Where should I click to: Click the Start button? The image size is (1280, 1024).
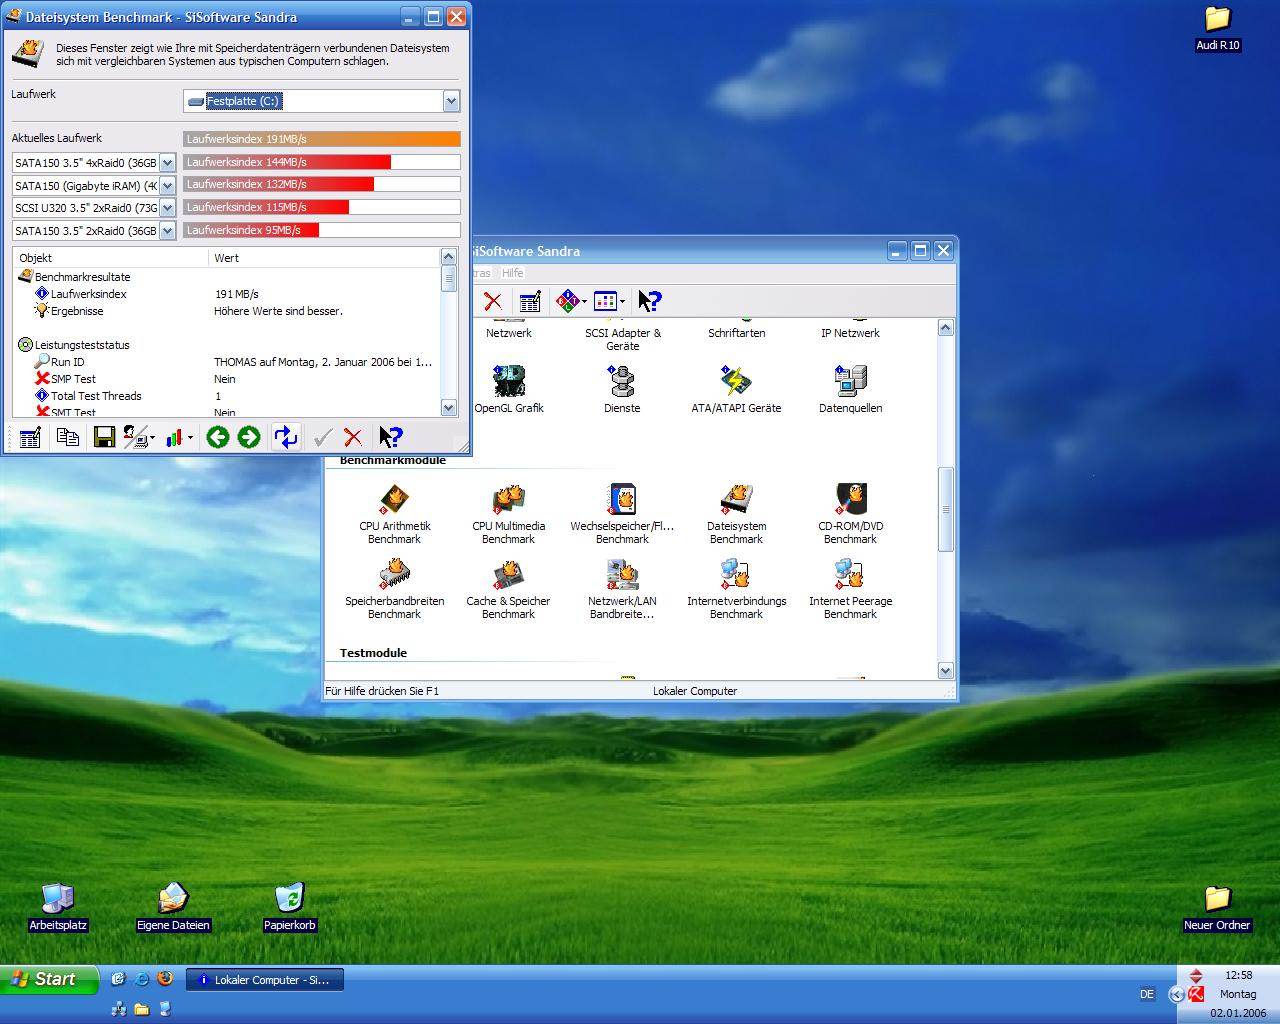tap(49, 979)
